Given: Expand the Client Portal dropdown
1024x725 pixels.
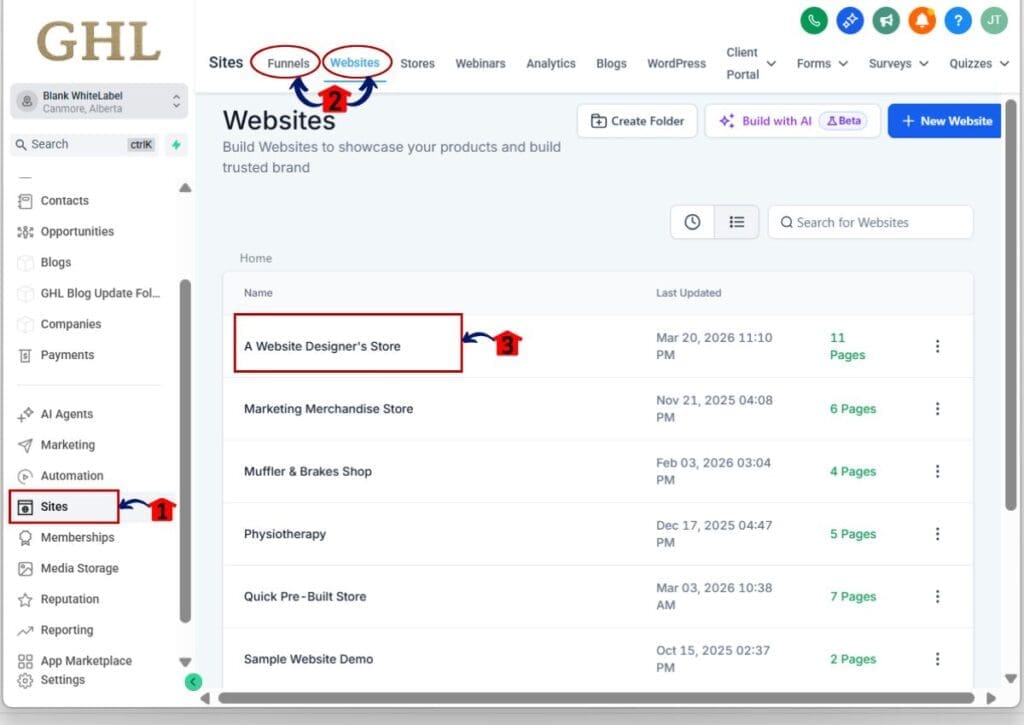Looking at the screenshot, I should (x=750, y=60).
